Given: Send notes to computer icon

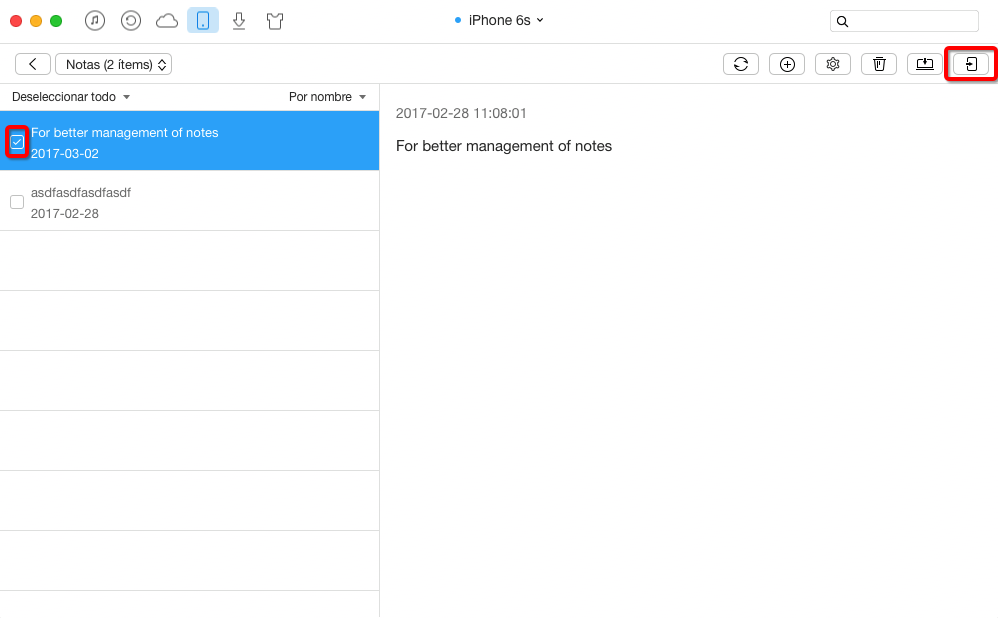Looking at the screenshot, I should point(925,64).
